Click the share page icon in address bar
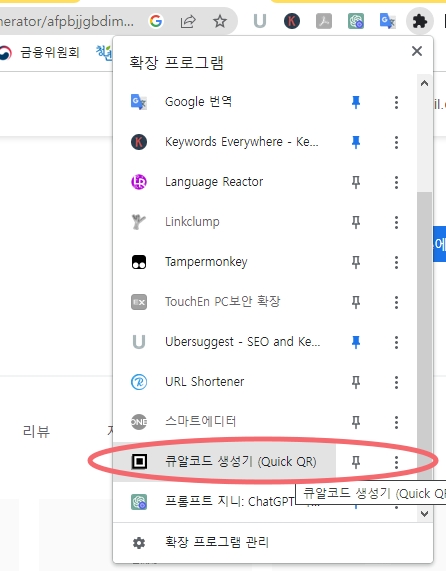The height and width of the screenshot is (571, 446). (188, 22)
